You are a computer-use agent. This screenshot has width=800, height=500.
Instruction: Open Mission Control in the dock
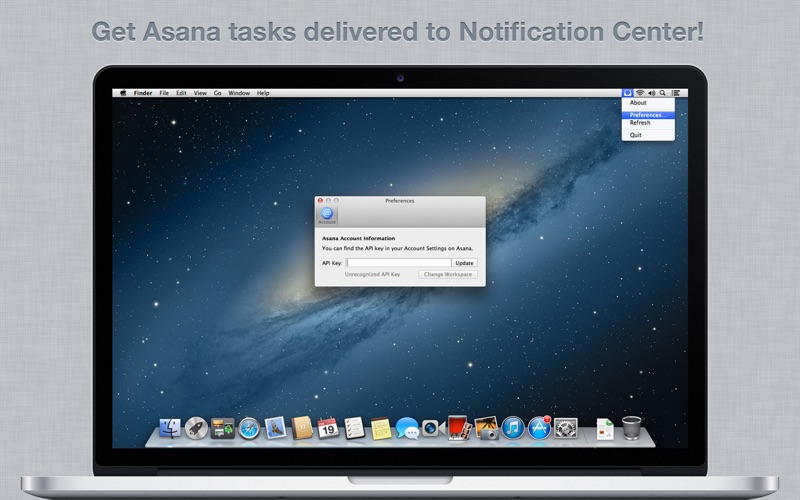point(222,429)
